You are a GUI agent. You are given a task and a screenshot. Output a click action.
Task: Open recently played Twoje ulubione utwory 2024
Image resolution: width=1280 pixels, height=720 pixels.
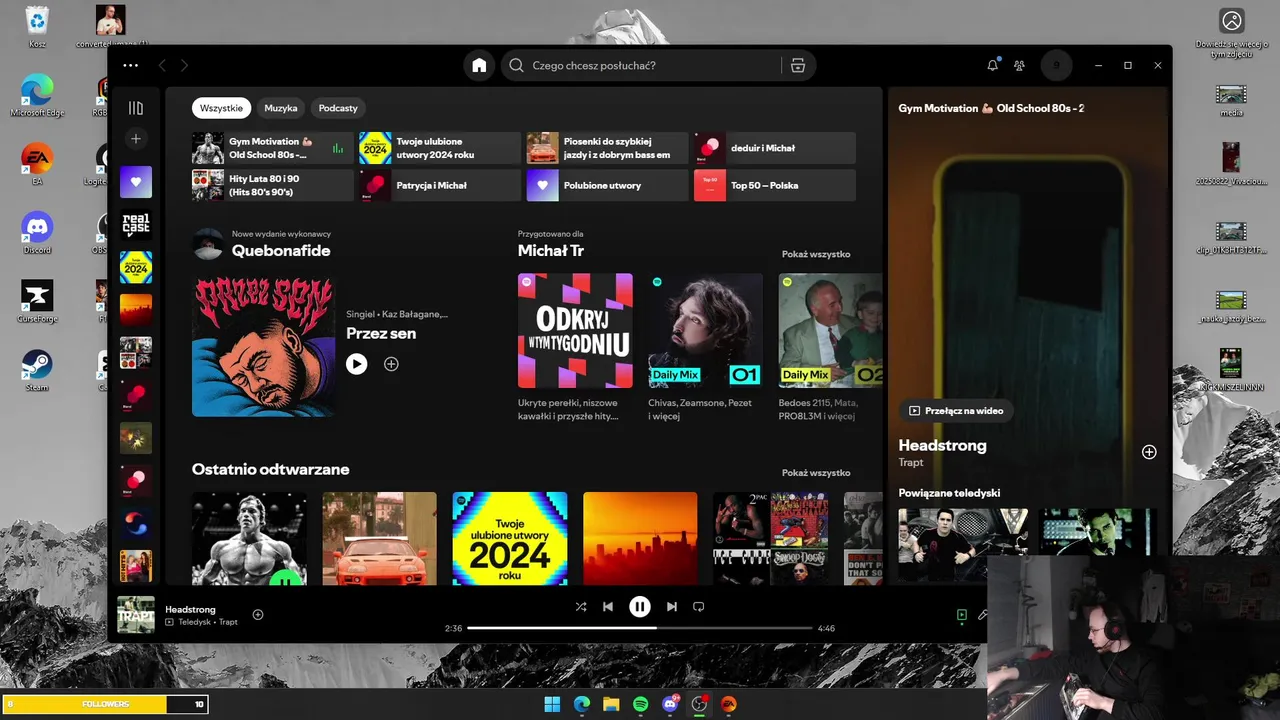(510, 538)
